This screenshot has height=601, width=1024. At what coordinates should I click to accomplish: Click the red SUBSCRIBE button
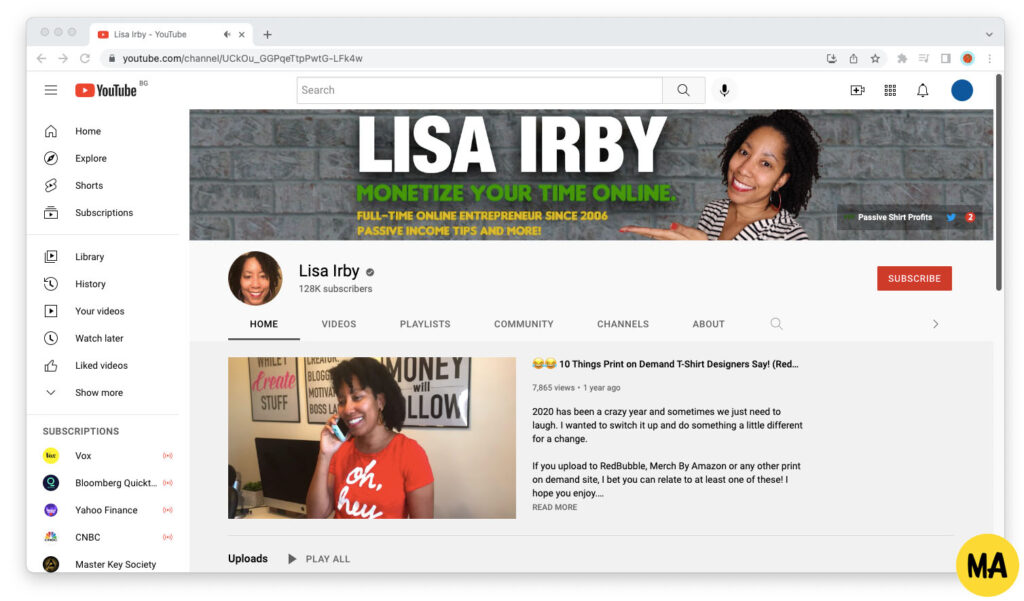pos(914,278)
